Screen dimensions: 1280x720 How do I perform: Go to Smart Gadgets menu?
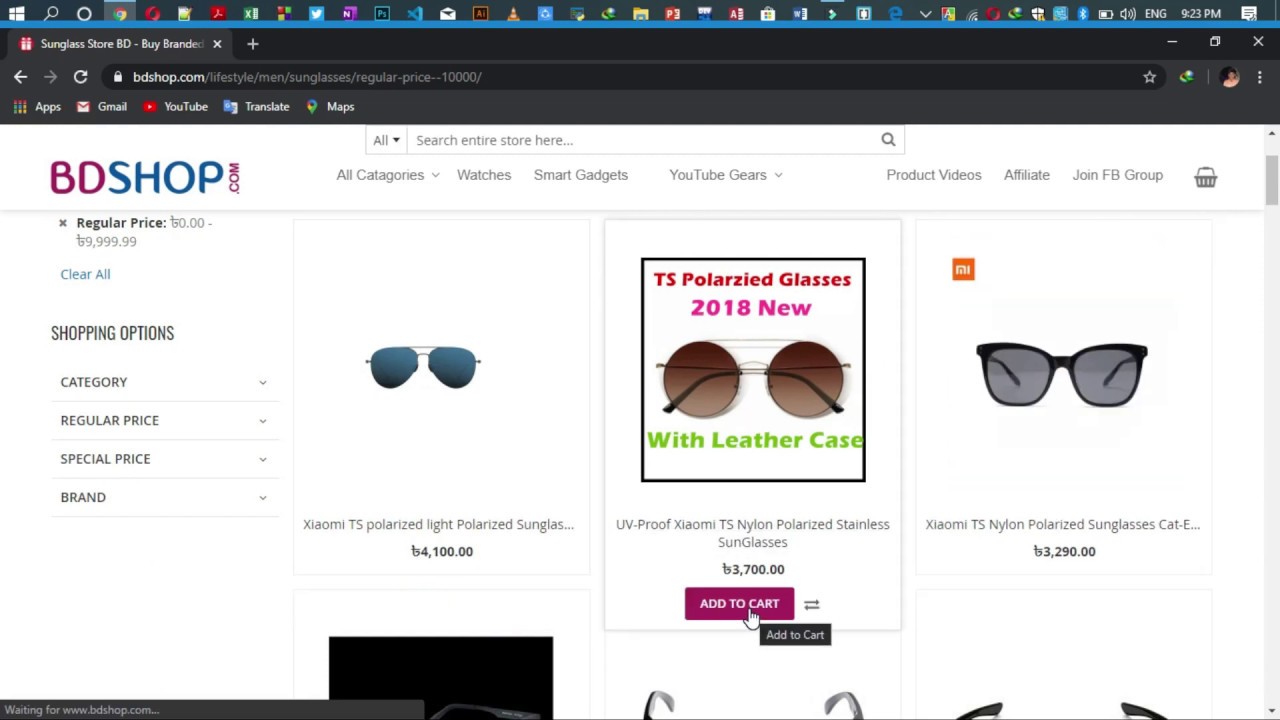point(581,175)
